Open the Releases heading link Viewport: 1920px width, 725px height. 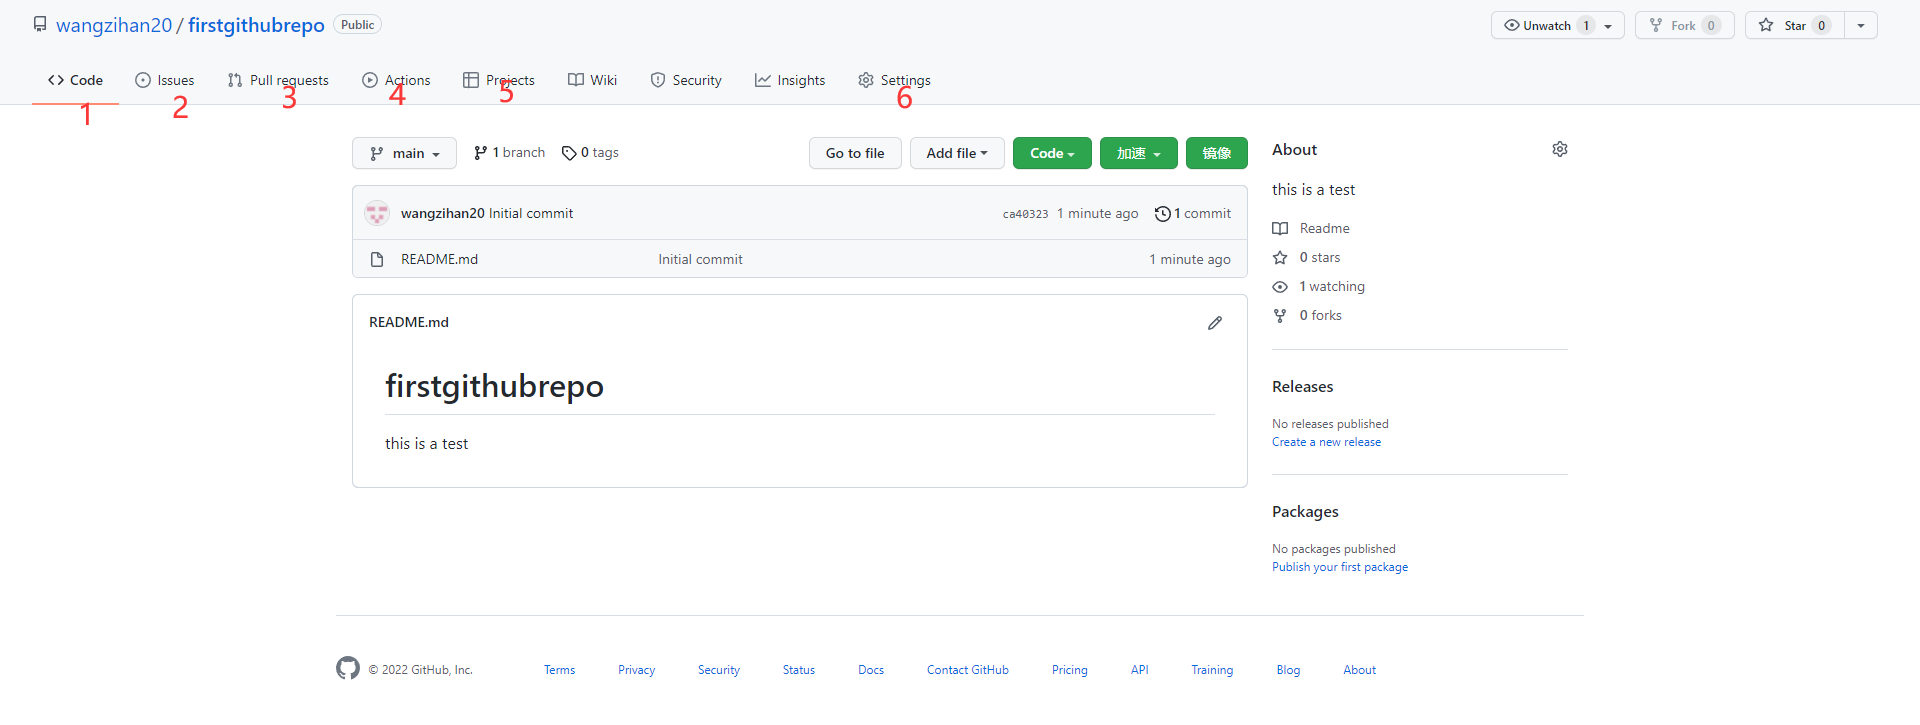point(1303,386)
